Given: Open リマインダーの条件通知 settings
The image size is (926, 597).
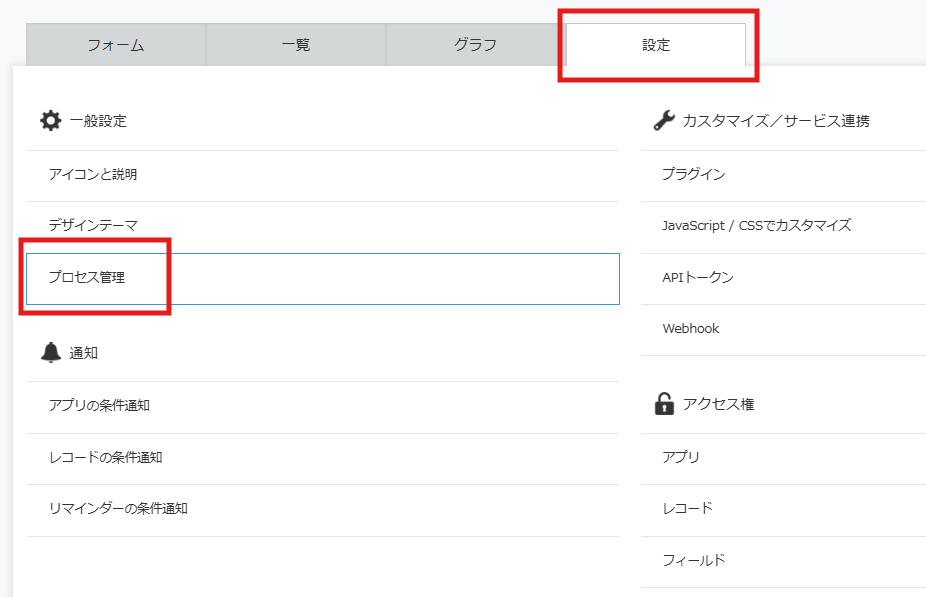Looking at the screenshot, I should [118, 509].
